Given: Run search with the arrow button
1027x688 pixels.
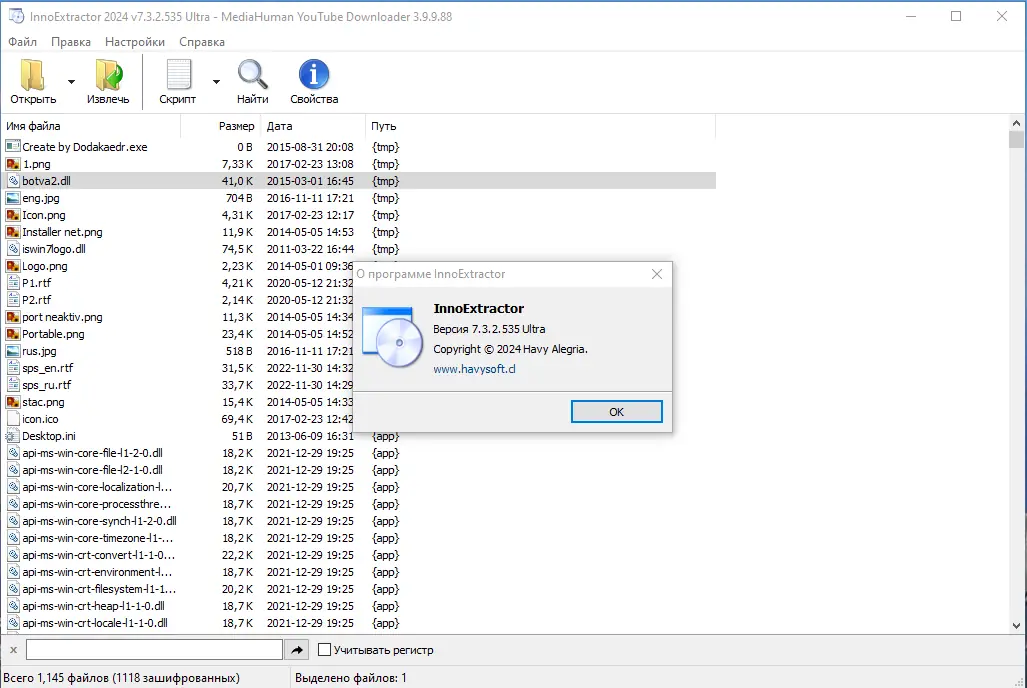Looking at the screenshot, I should tap(297, 650).
